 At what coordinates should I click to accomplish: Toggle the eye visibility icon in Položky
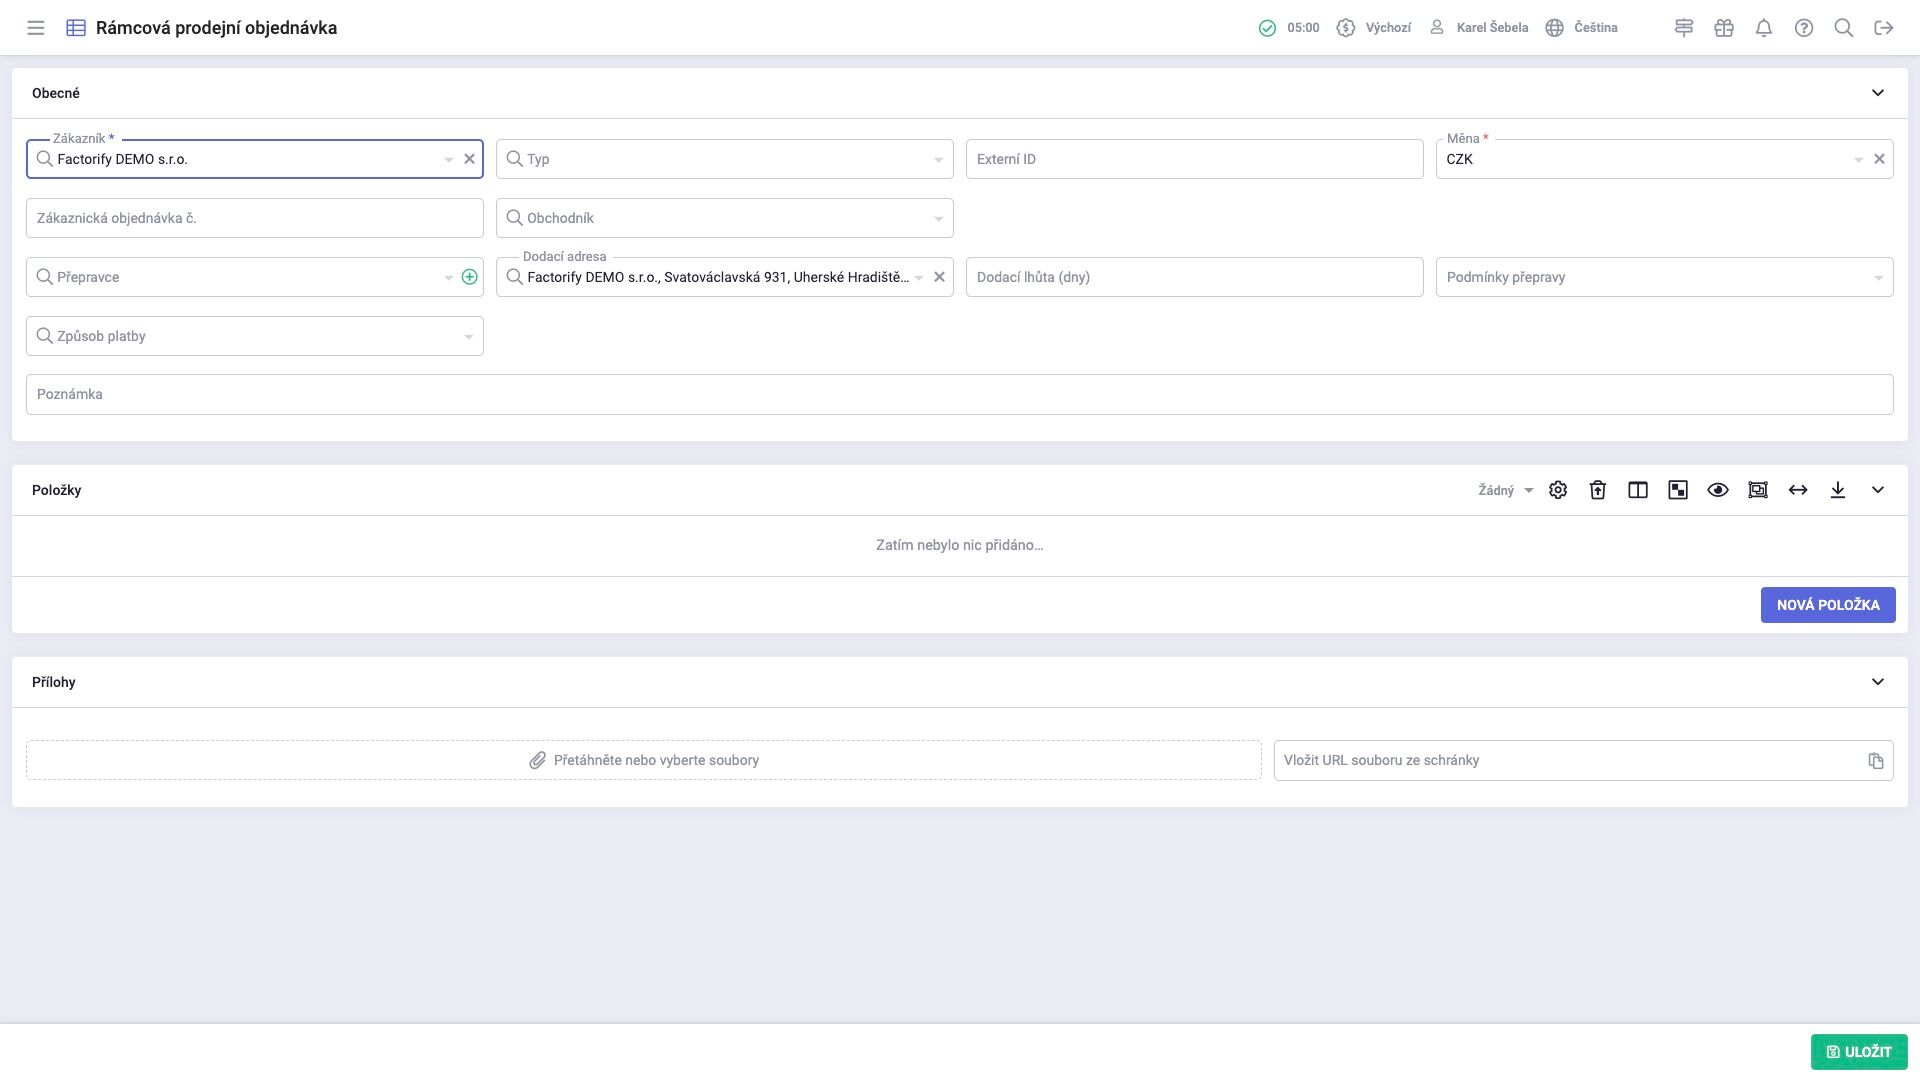point(1718,490)
